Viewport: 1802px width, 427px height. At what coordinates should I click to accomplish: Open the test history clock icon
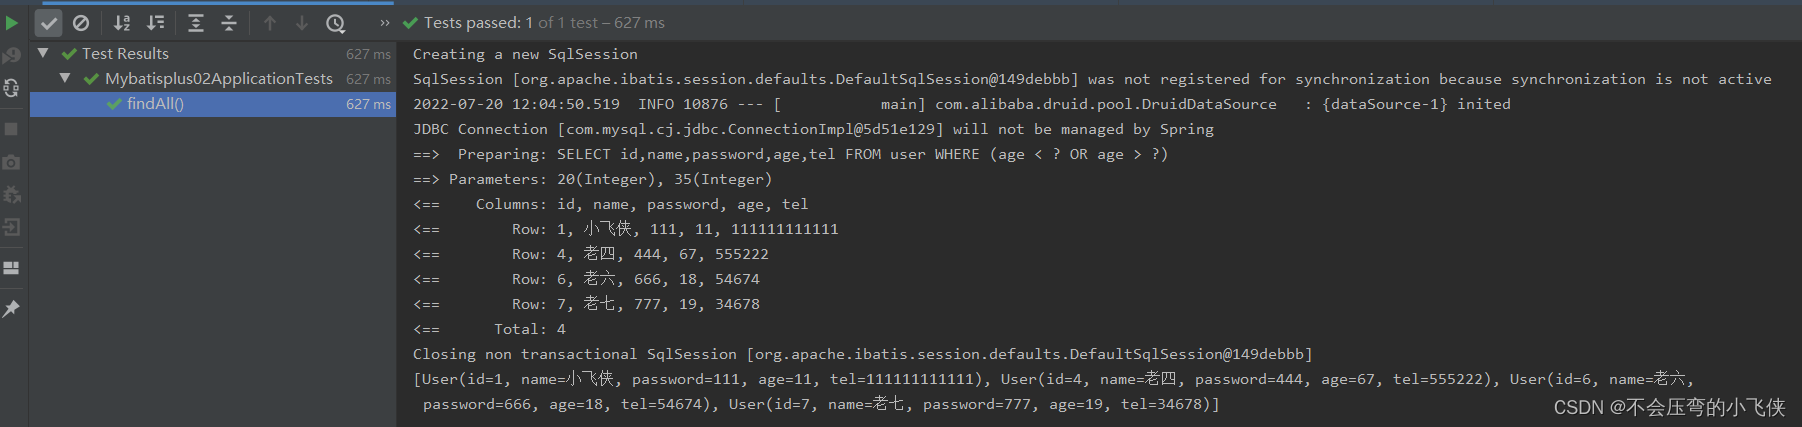click(x=336, y=22)
